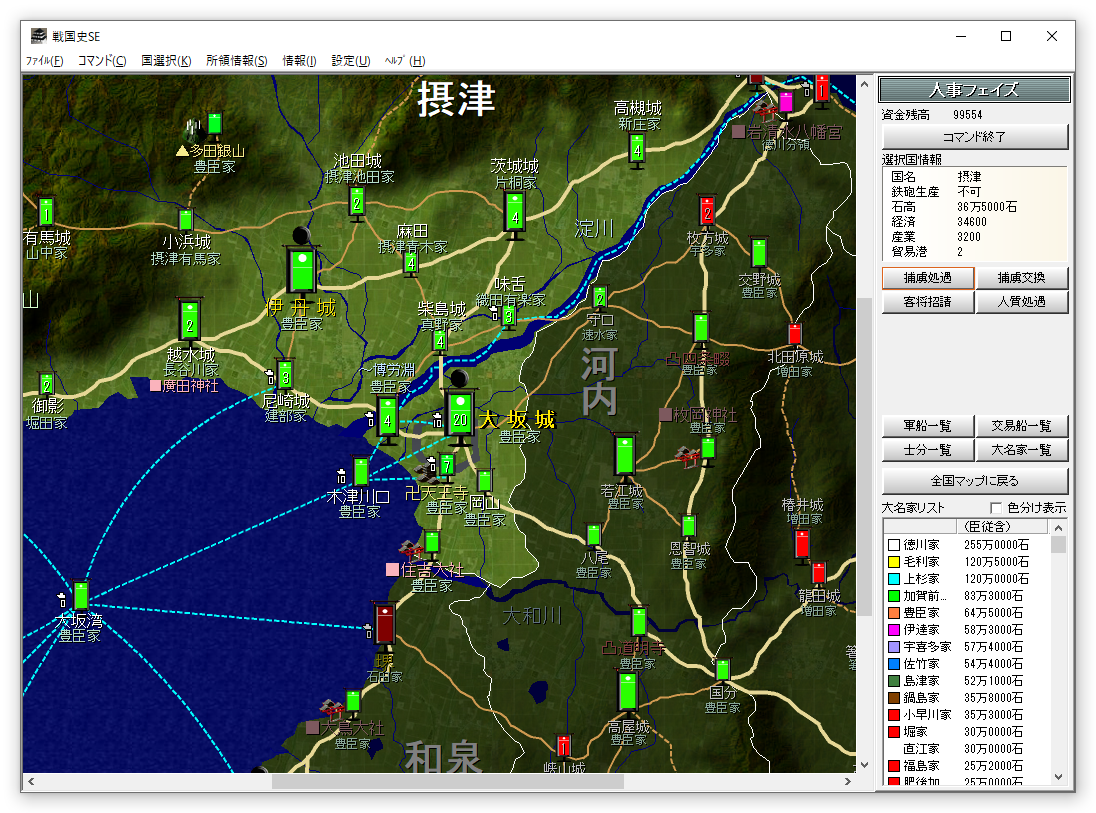Select the dark red Sakai castle banner
Image resolution: width=1096 pixels, height=813 pixels.
click(384, 624)
